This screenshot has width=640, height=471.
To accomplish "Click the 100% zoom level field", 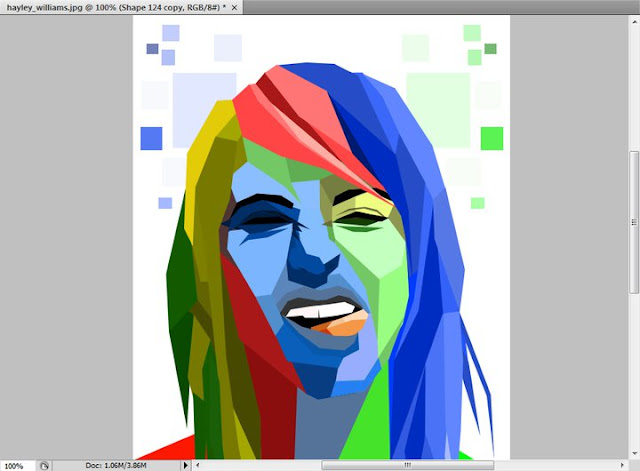I will click(18, 466).
